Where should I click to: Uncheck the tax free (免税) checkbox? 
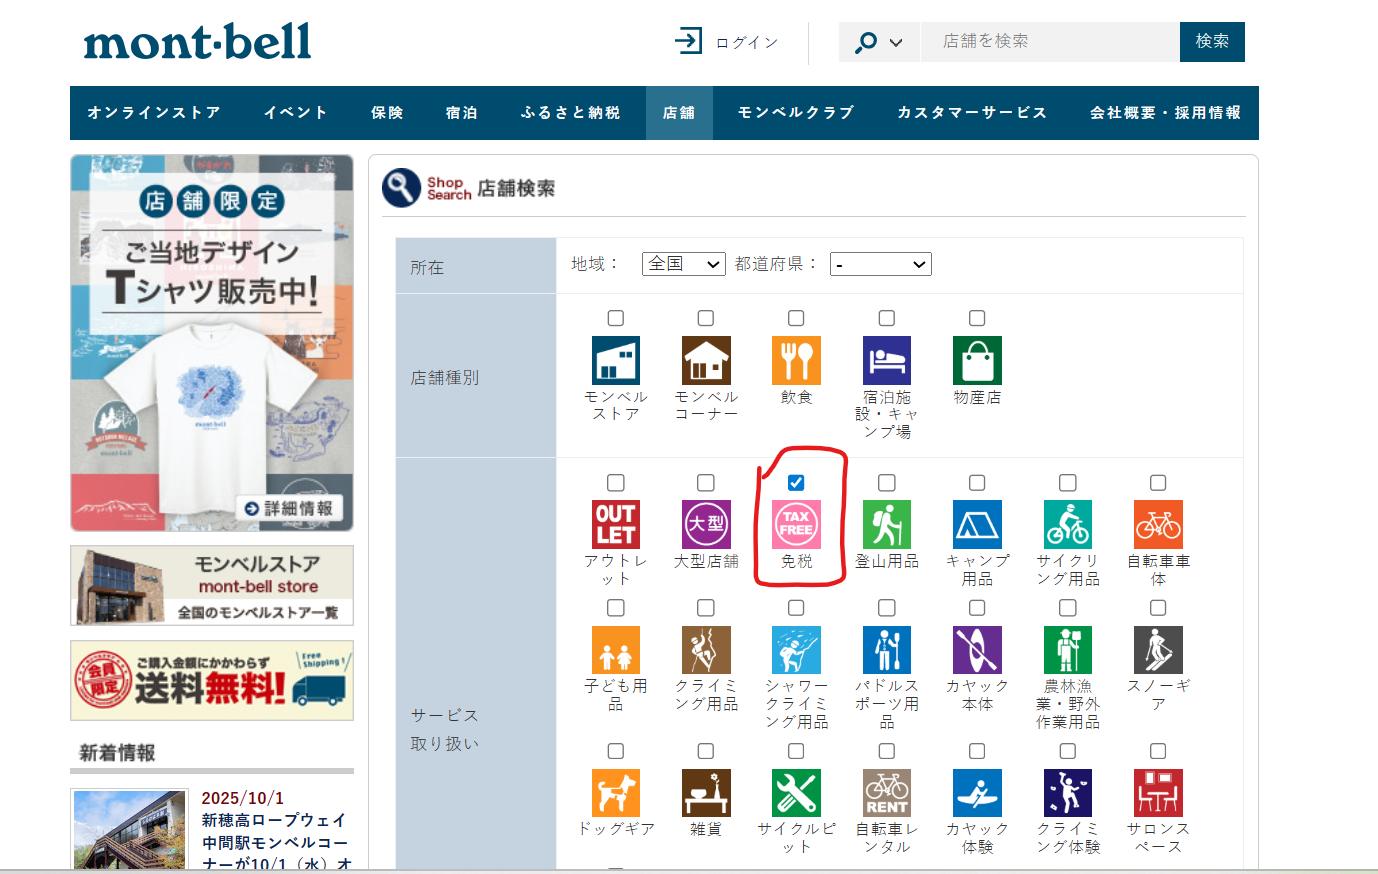pos(796,483)
